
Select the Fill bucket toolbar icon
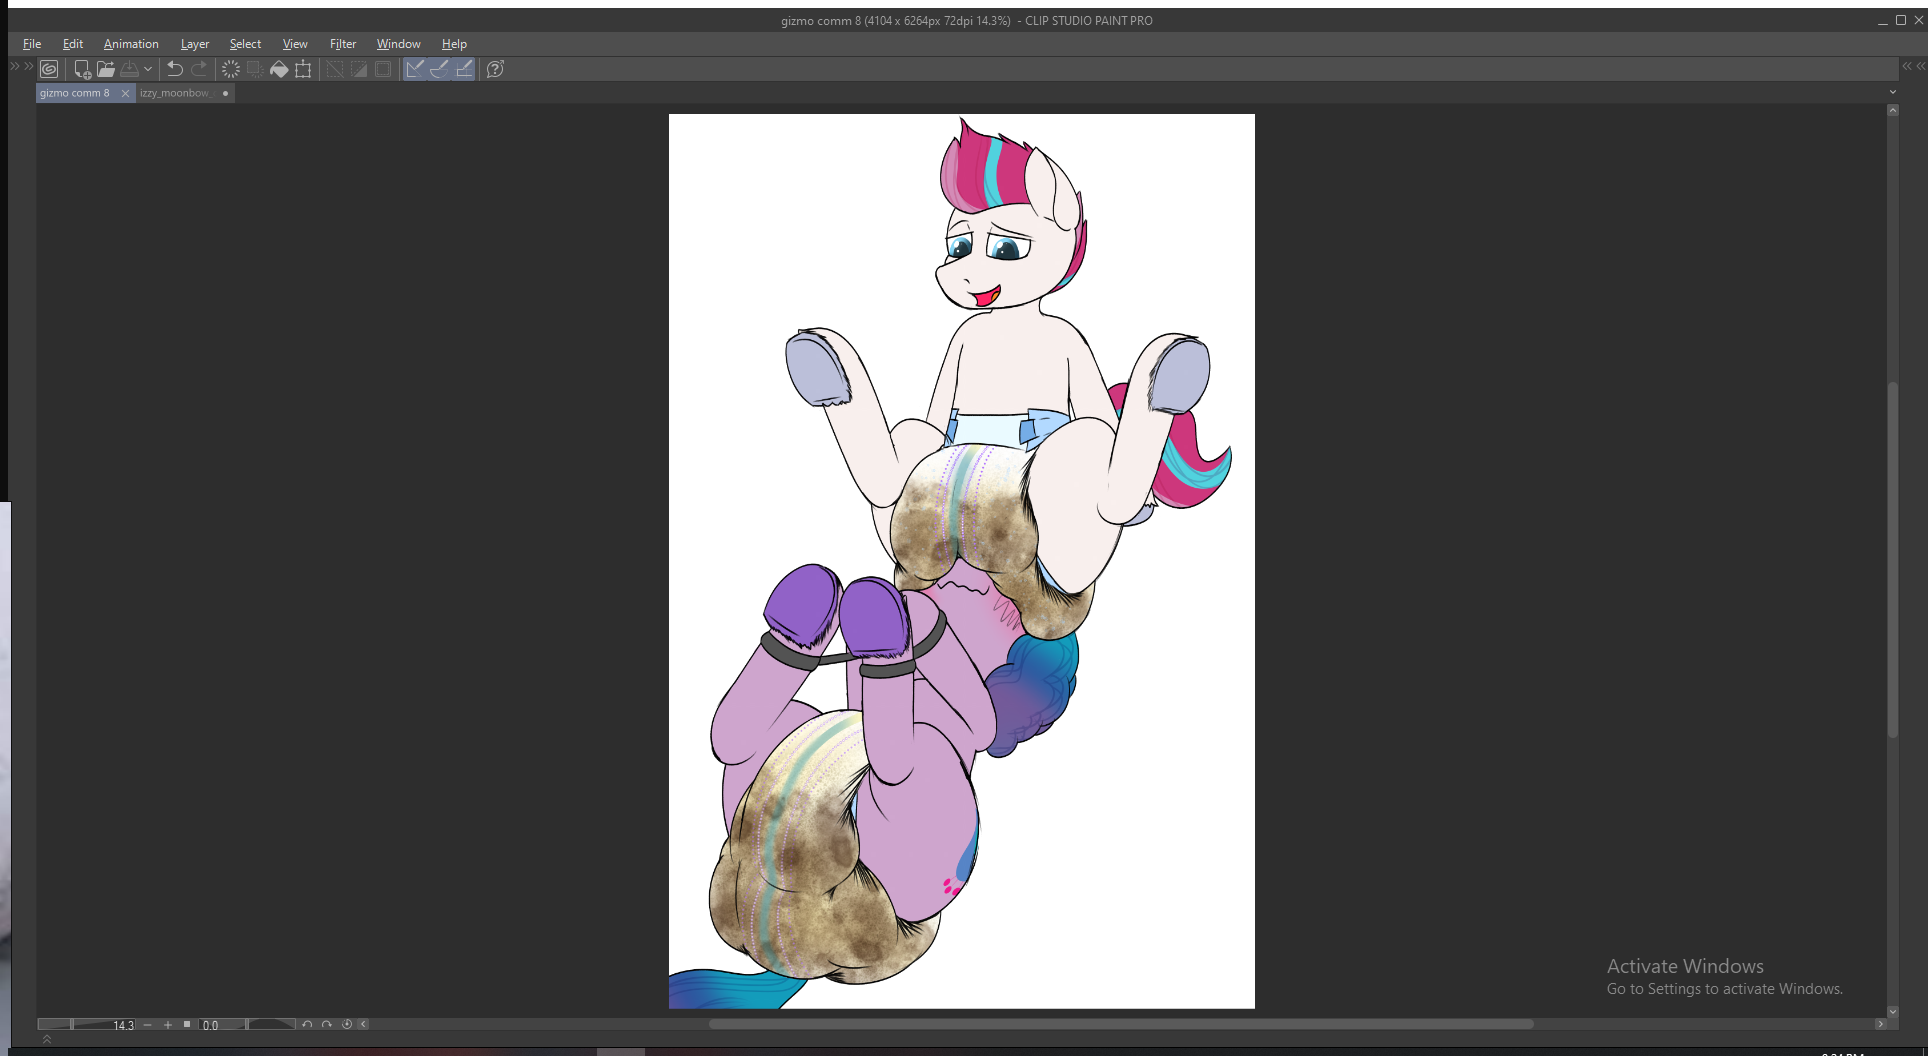pyautogui.click(x=279, y=69)
